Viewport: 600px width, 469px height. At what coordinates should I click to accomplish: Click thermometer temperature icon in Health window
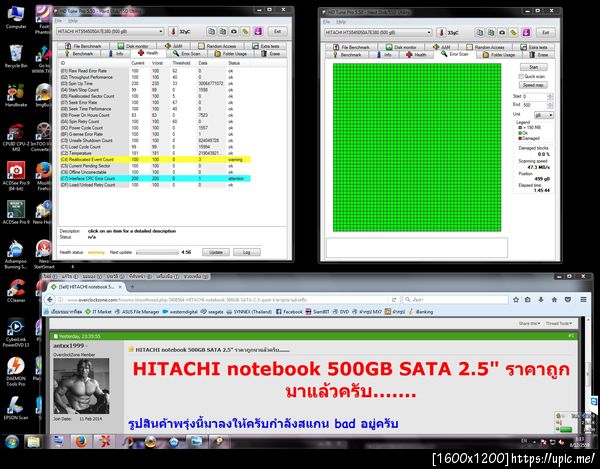[173, 31]
